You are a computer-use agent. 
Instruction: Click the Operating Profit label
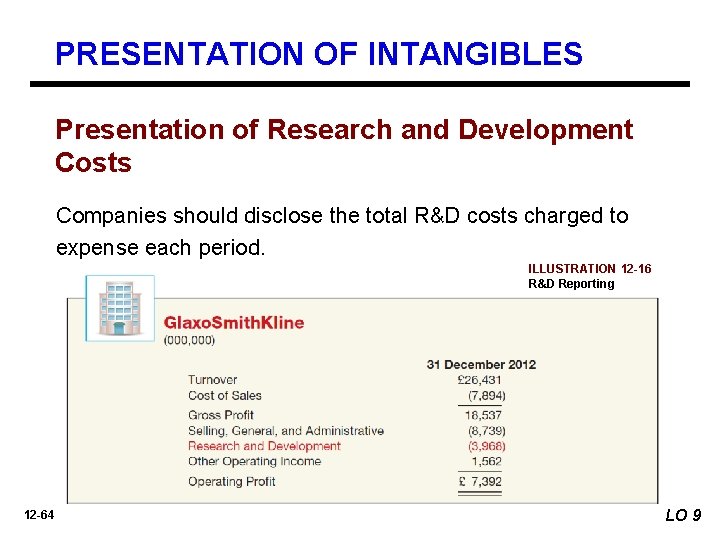point(231,481)
